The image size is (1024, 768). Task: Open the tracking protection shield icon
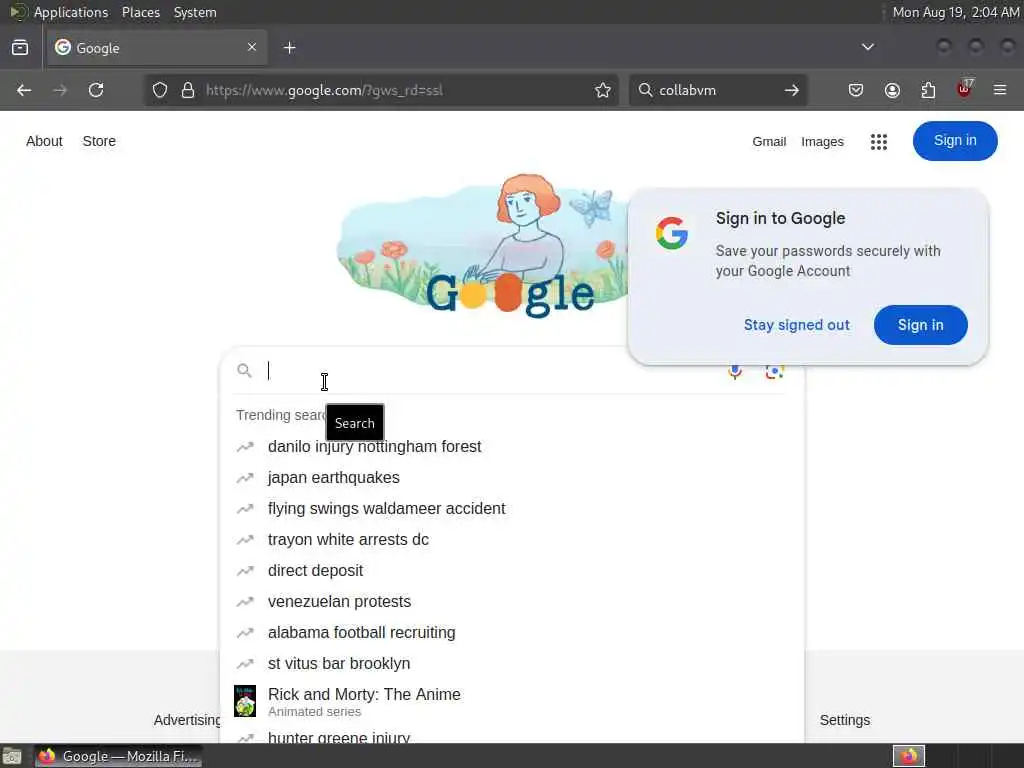[x=159, y=90]
